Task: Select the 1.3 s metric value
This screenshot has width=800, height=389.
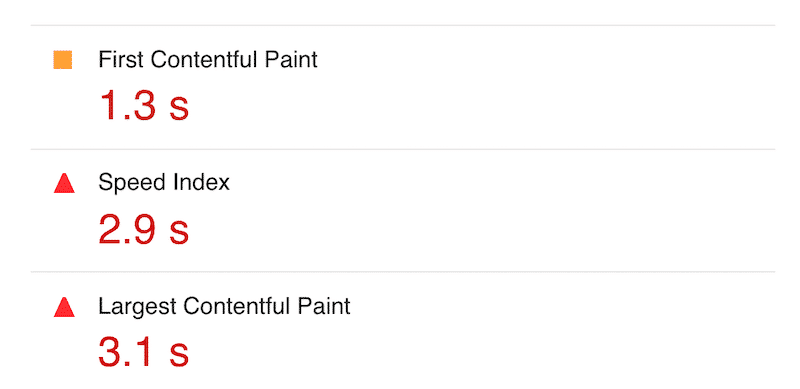Action: click(143, 106)
